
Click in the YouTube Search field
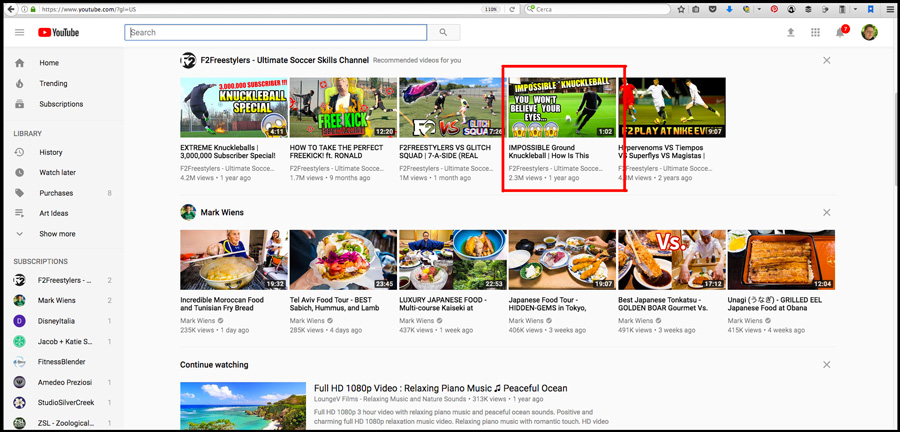point(276,33)
